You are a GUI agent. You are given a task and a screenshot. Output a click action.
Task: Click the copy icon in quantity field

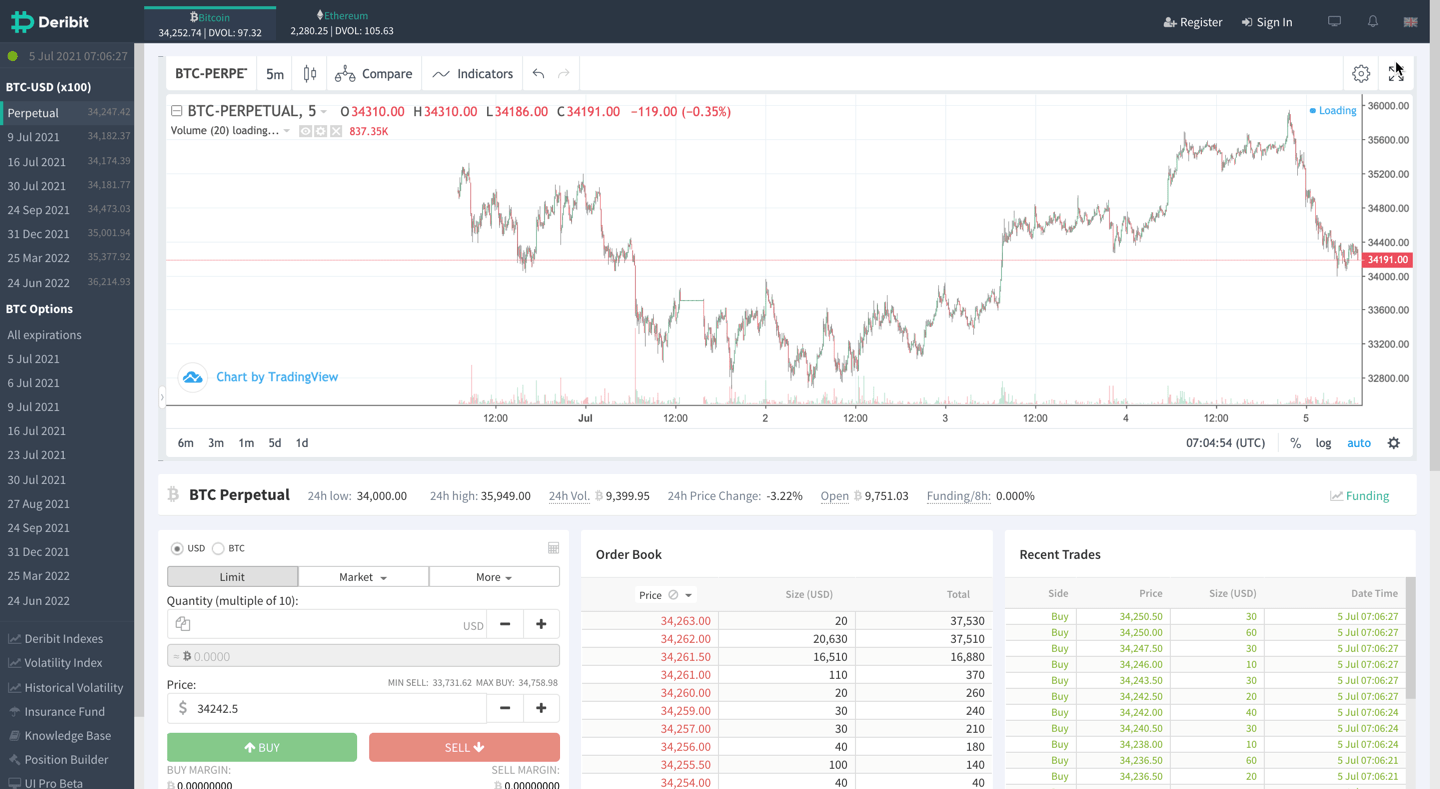pos(183,624)
